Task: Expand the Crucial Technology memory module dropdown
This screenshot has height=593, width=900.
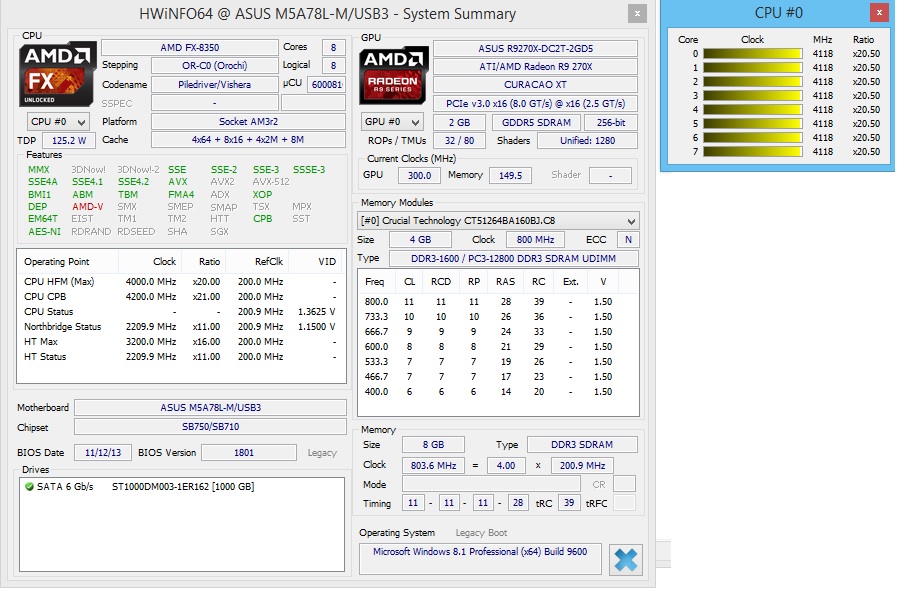Action: [x=498, y=220]
